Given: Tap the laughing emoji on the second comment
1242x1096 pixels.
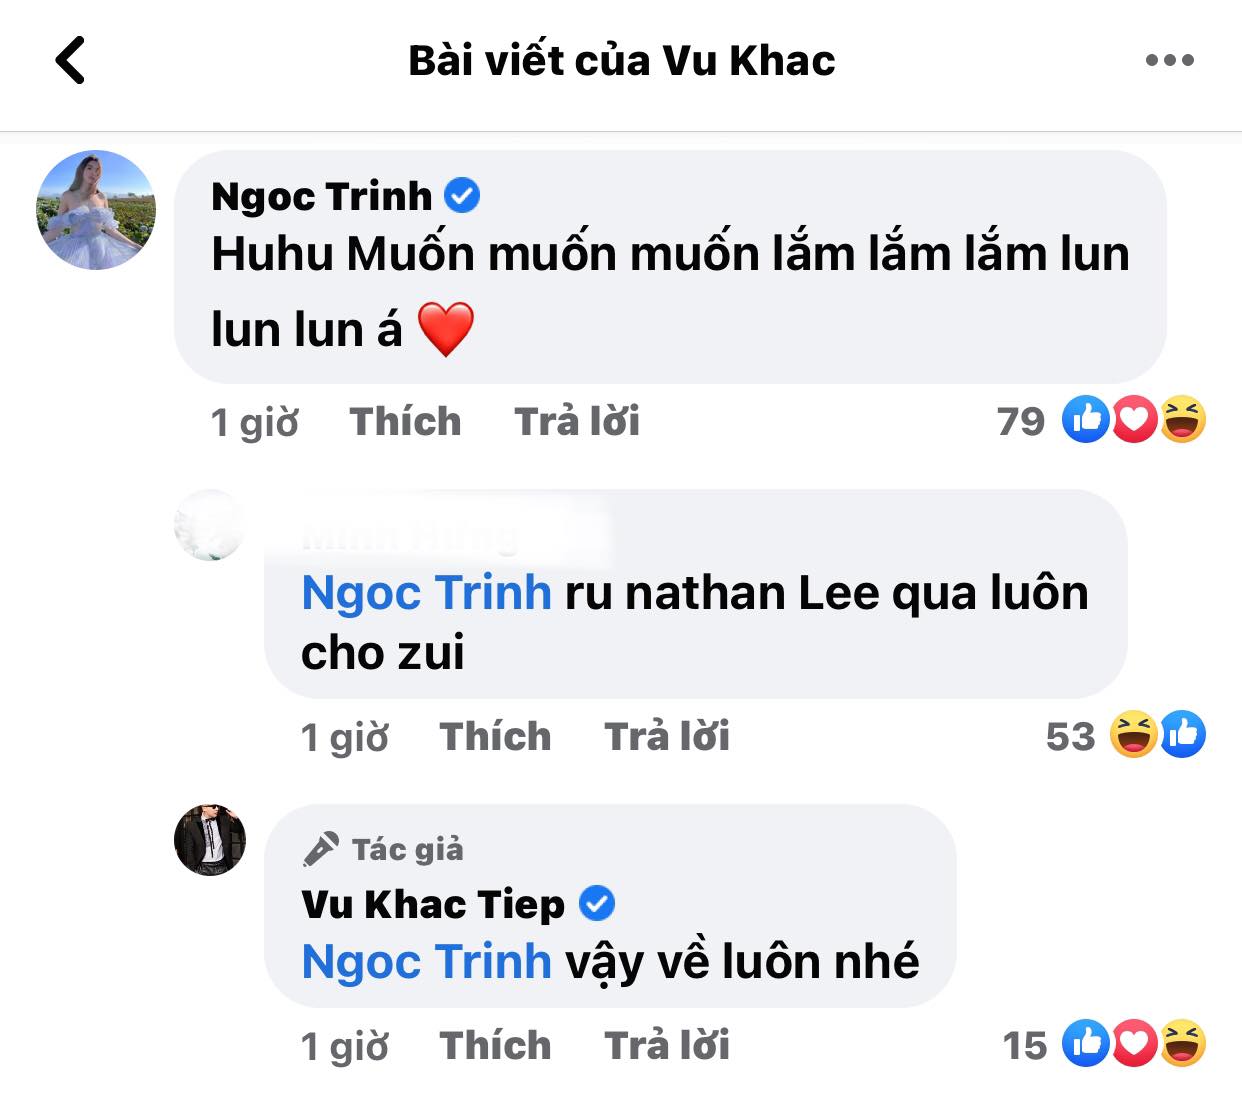Looking at the screenshot, I should (1133, 736).
